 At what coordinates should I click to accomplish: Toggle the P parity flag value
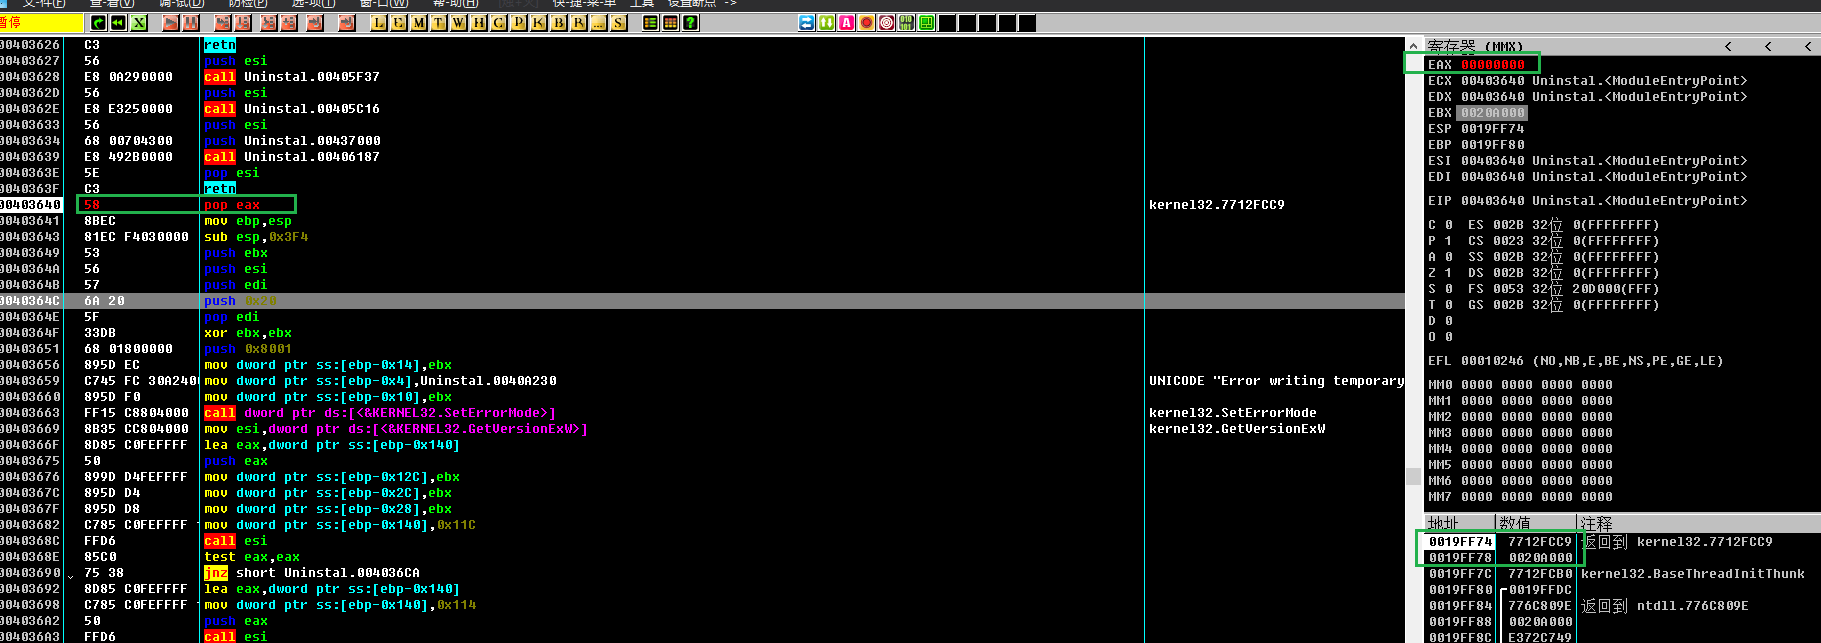coord(1448,241)
